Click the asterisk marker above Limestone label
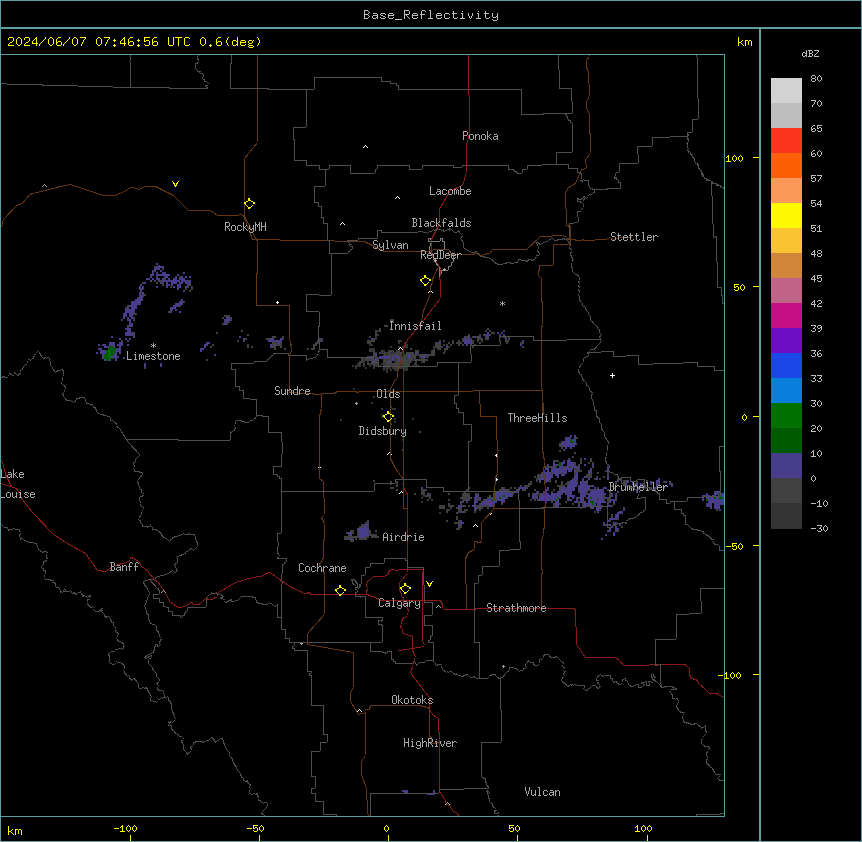862x842 pixels. (153, 346)
